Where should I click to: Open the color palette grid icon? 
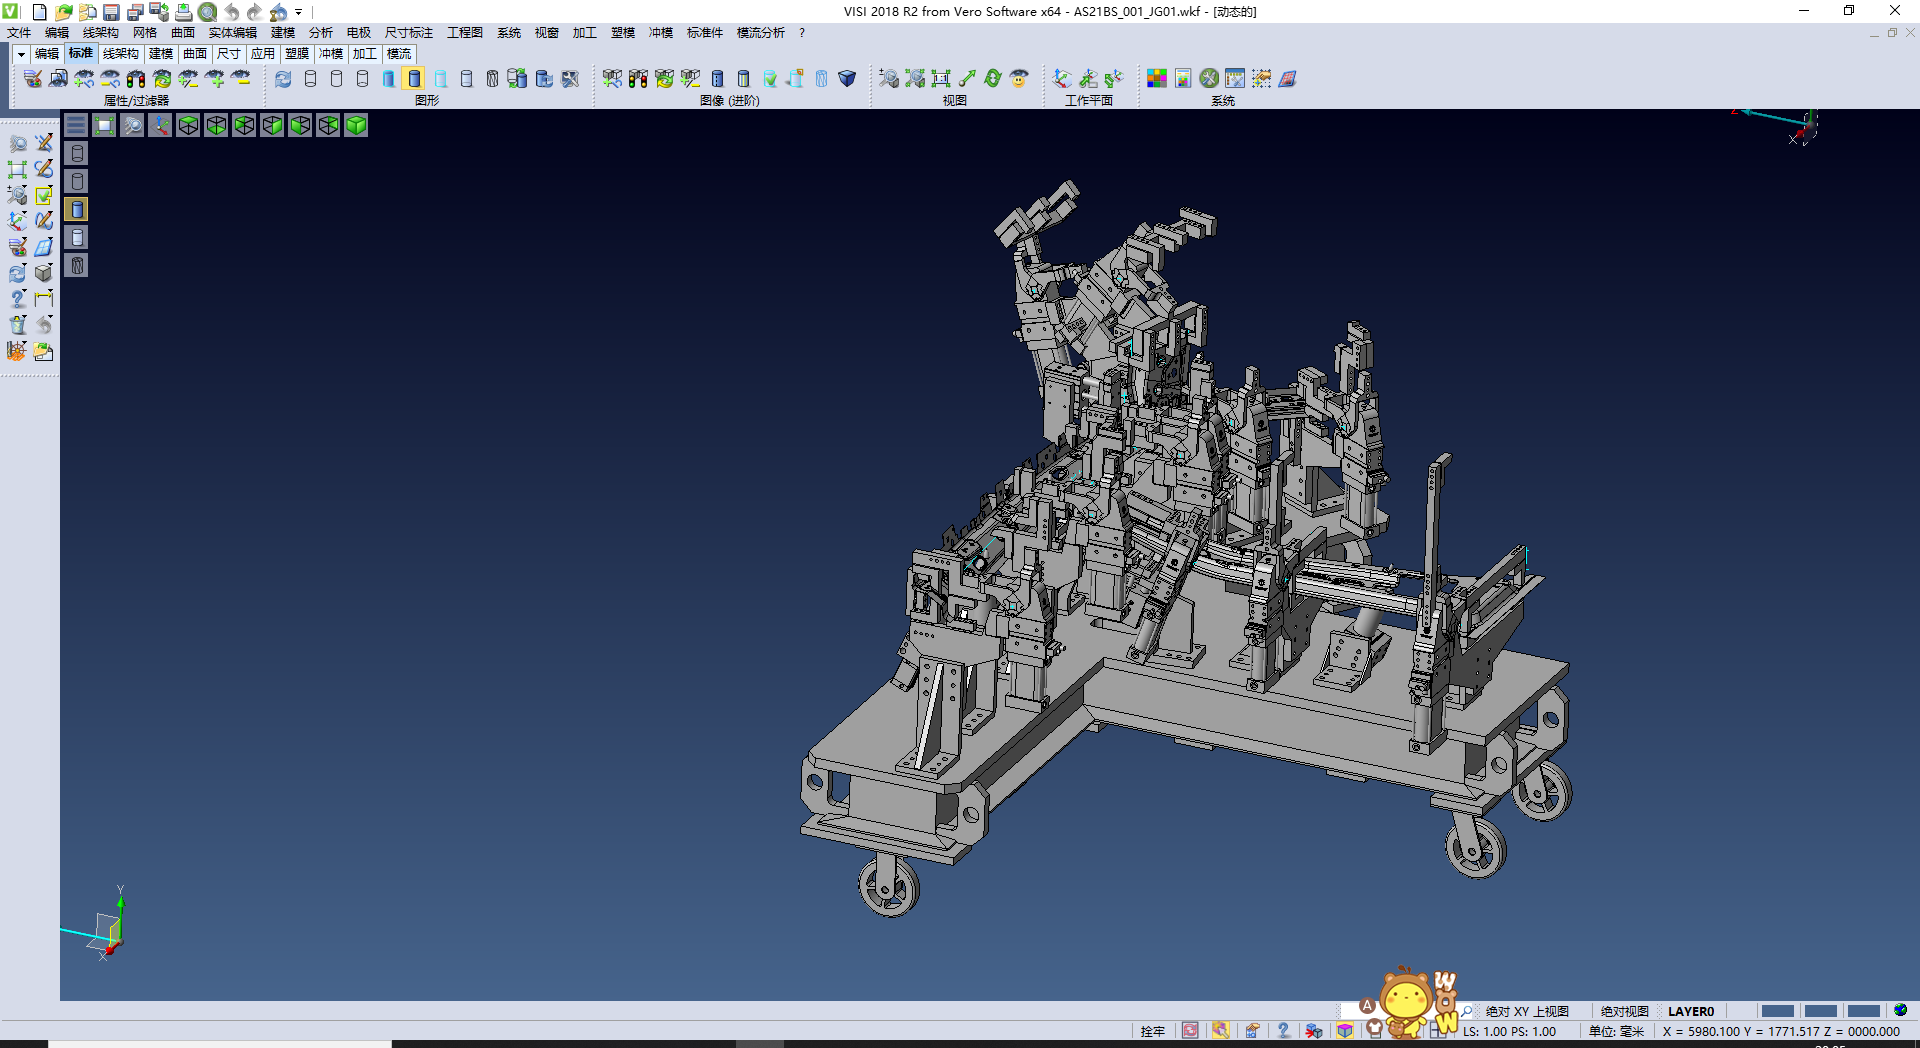pyautogui.click(x=1157, y=79)
